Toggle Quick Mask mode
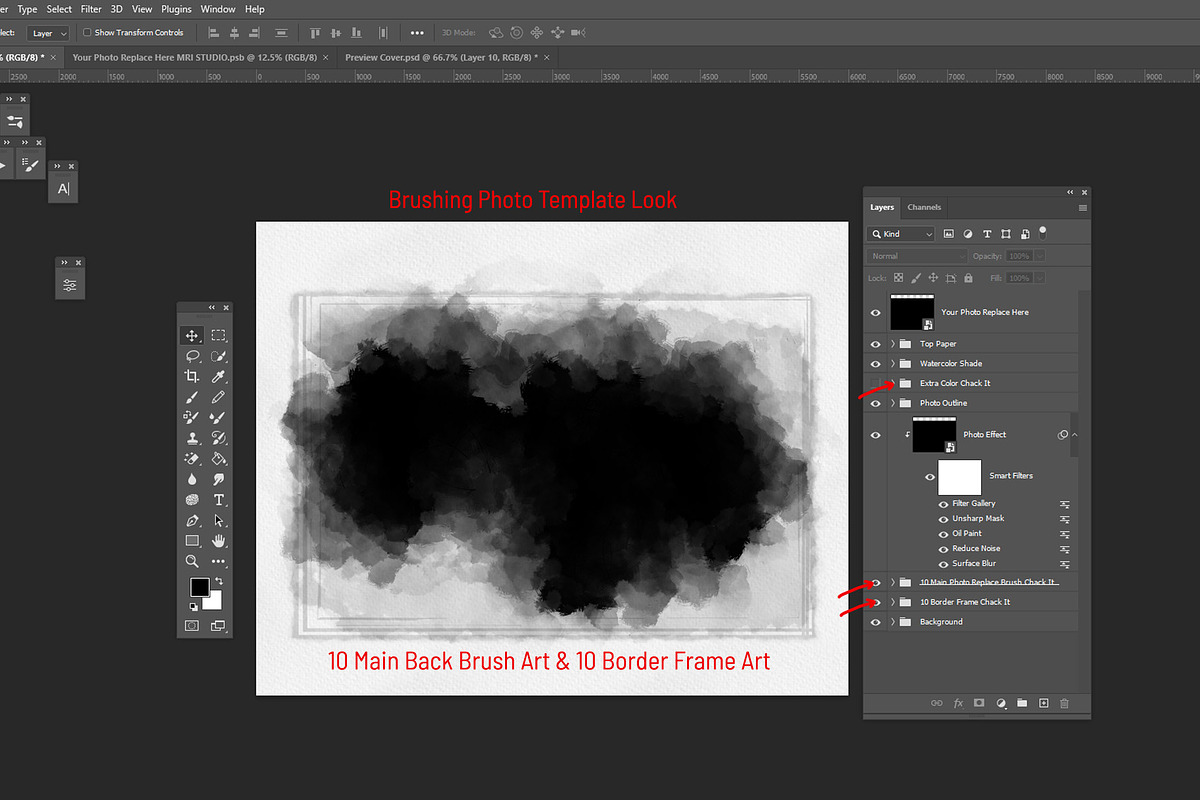This screenshot has width=1200, height=800. 191,626
